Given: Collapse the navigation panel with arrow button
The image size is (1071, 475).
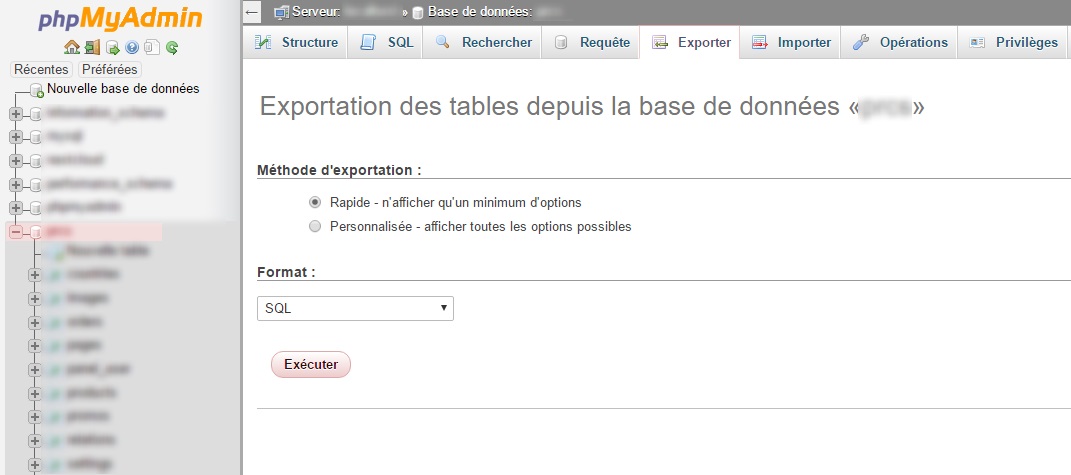Looking at the screenshot, I should pyautogui.click(x=252, y=12).
